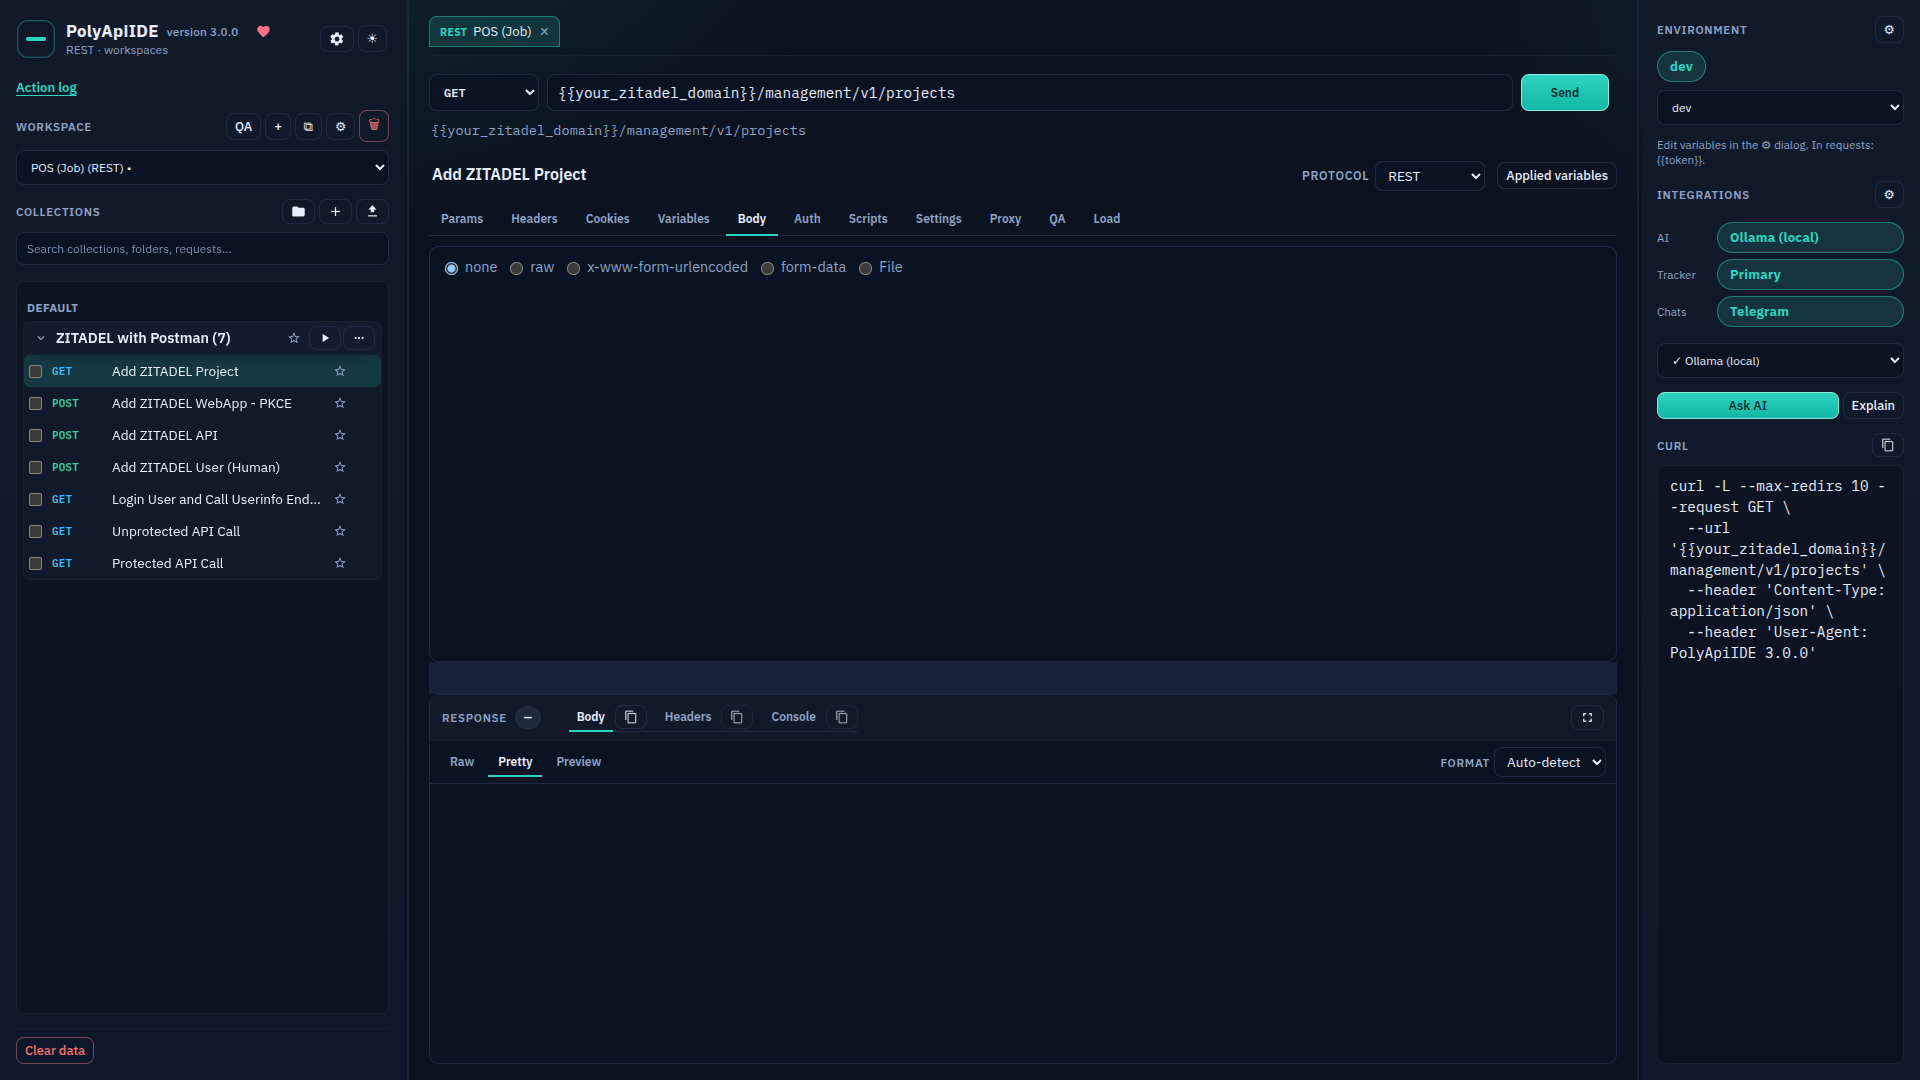Duplicate workspace with the copy icon
1920x1080 pixels.
tap(308, 127)
